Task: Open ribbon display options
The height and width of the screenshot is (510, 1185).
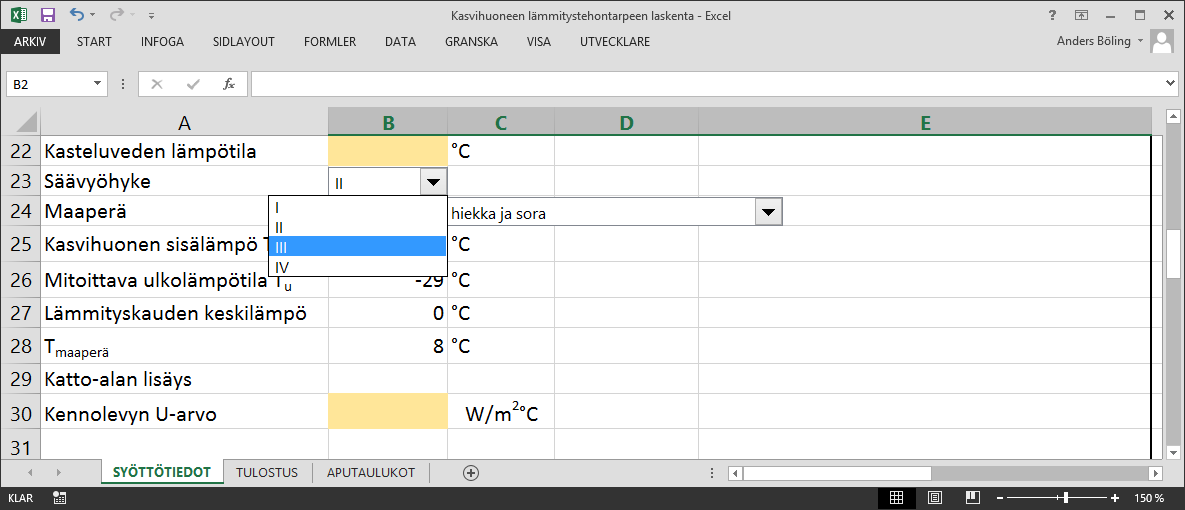Action: [x=1081, y=14]
